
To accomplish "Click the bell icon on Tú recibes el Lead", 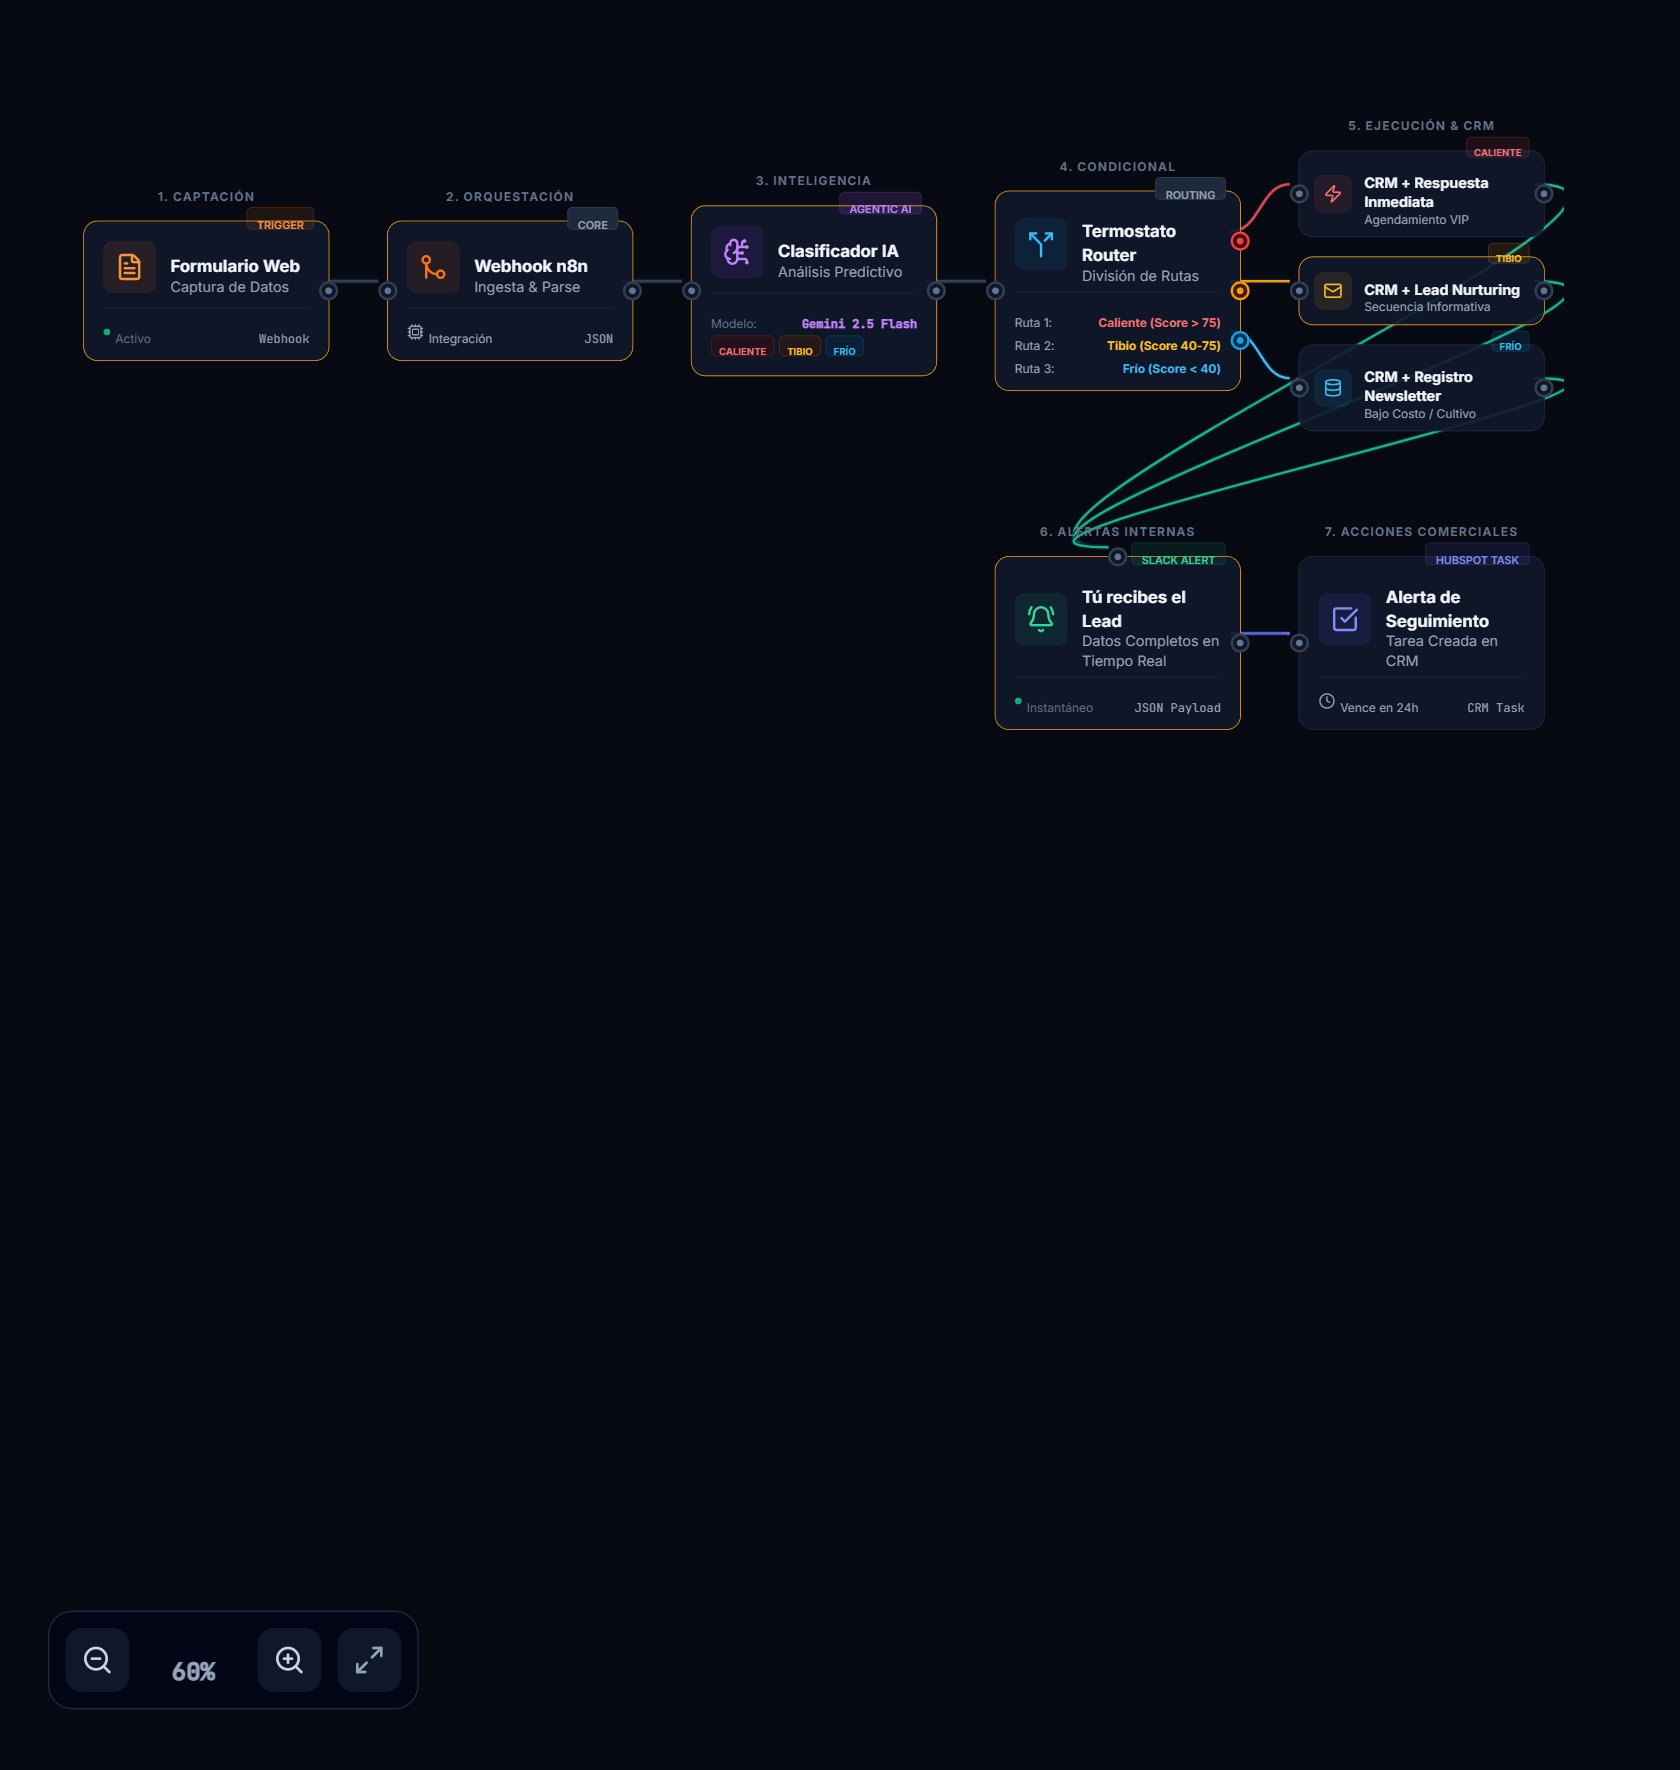I will point(1041,619).
